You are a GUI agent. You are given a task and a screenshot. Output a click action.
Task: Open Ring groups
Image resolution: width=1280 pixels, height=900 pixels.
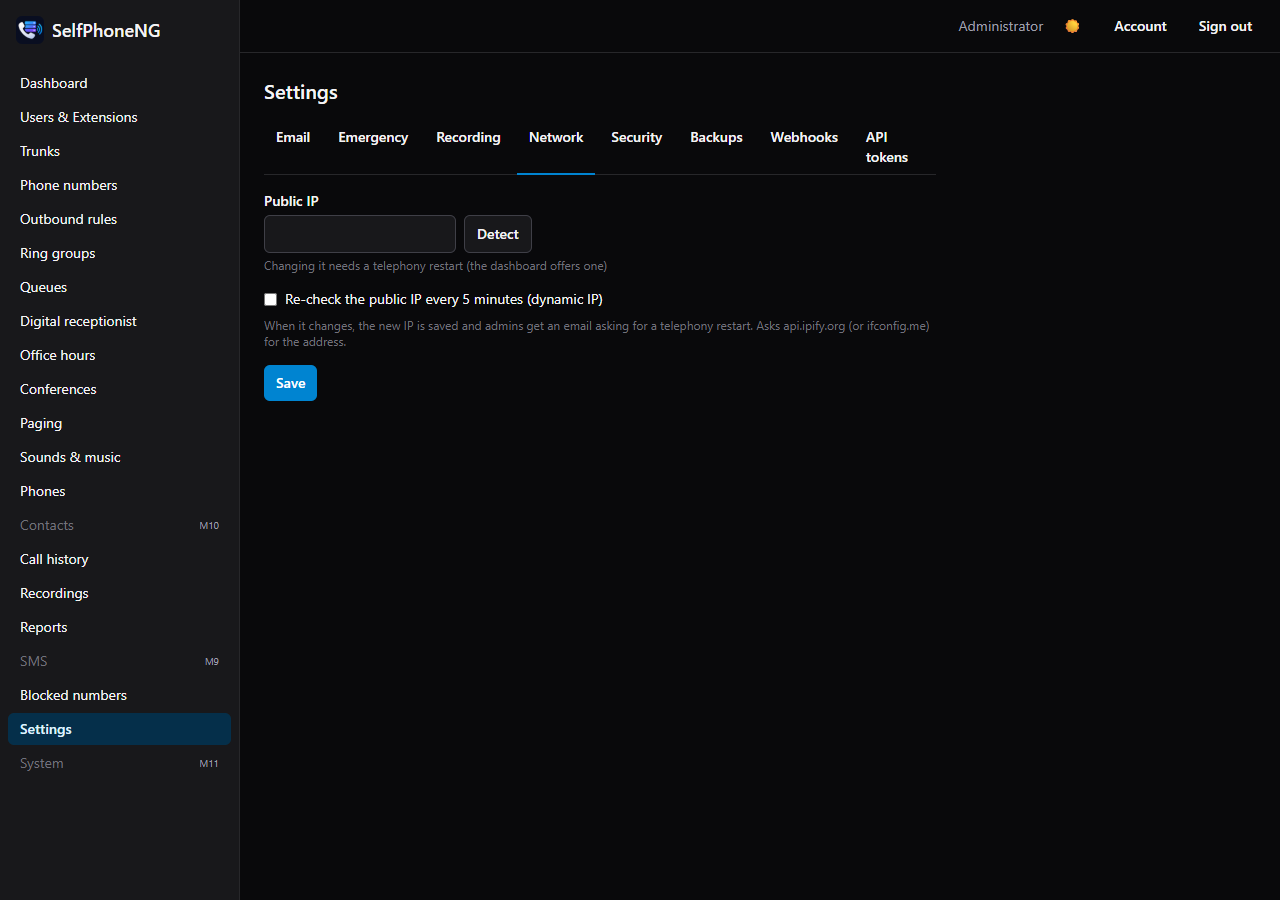point(119,253)
